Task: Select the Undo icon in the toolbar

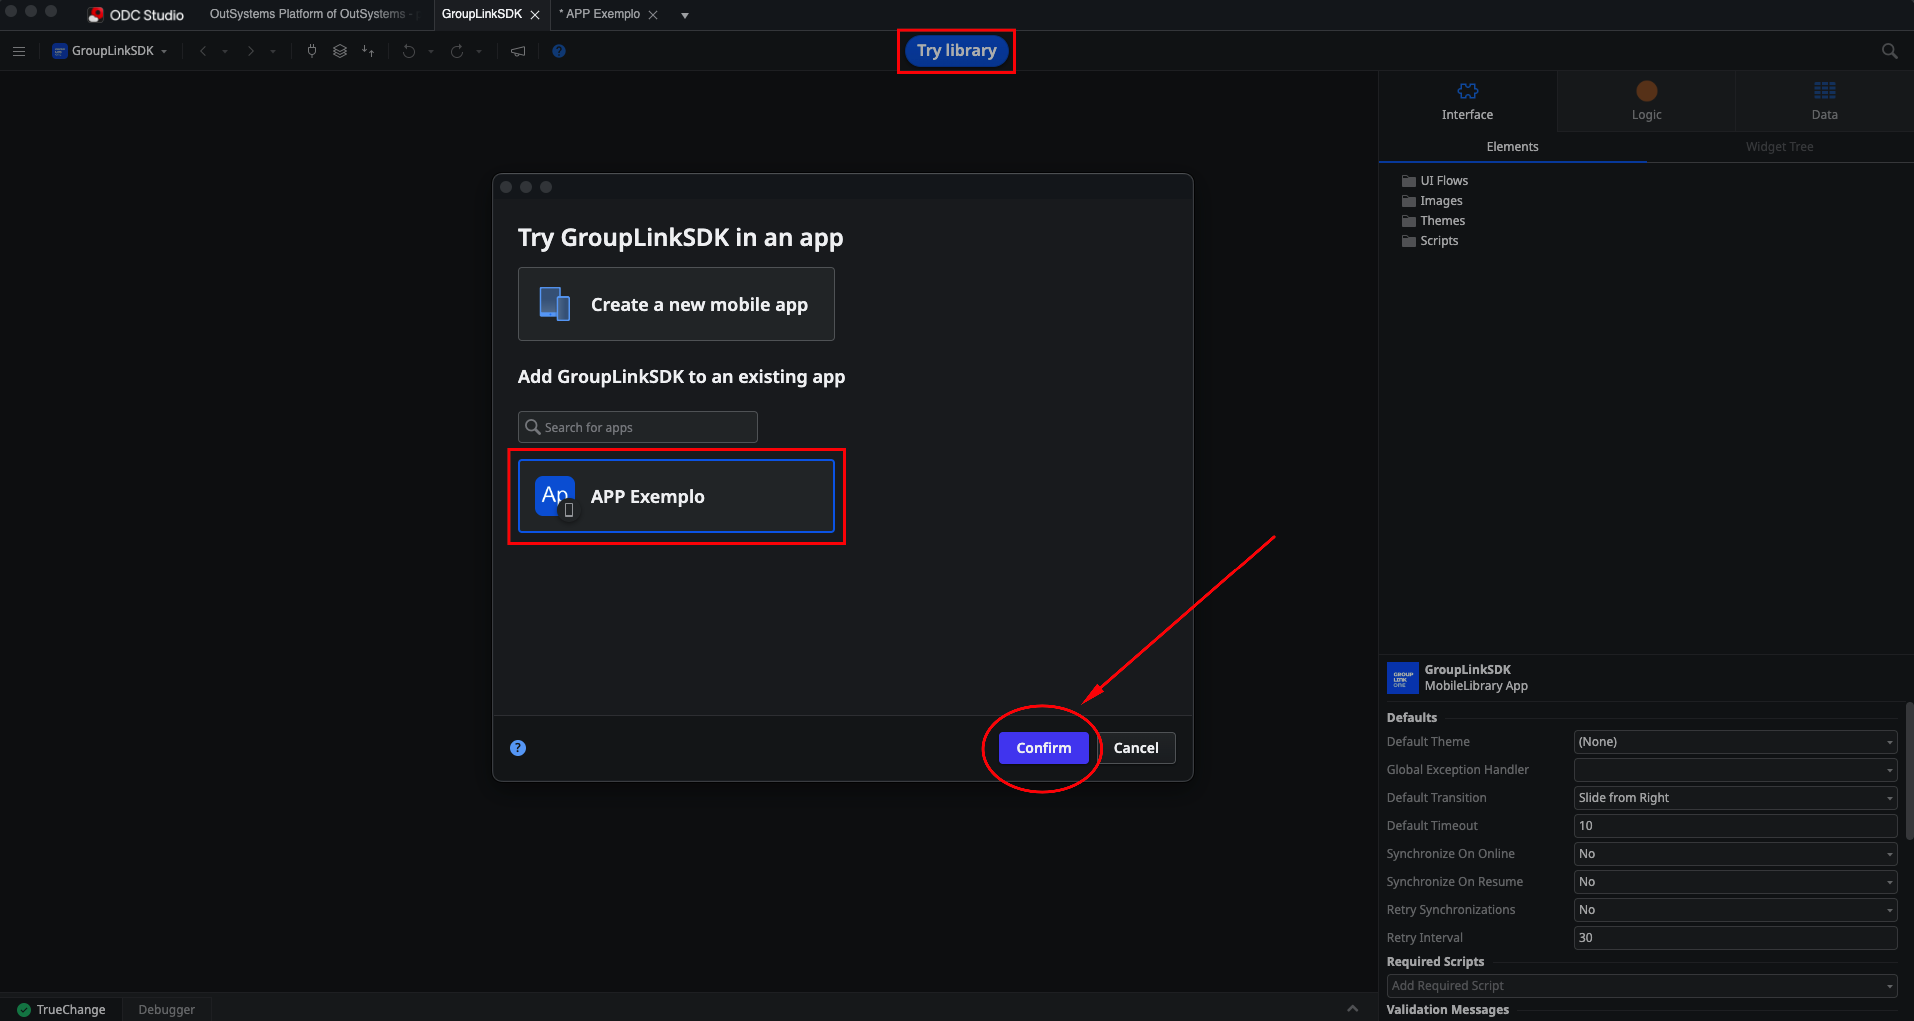Action: tap(408, 50)
